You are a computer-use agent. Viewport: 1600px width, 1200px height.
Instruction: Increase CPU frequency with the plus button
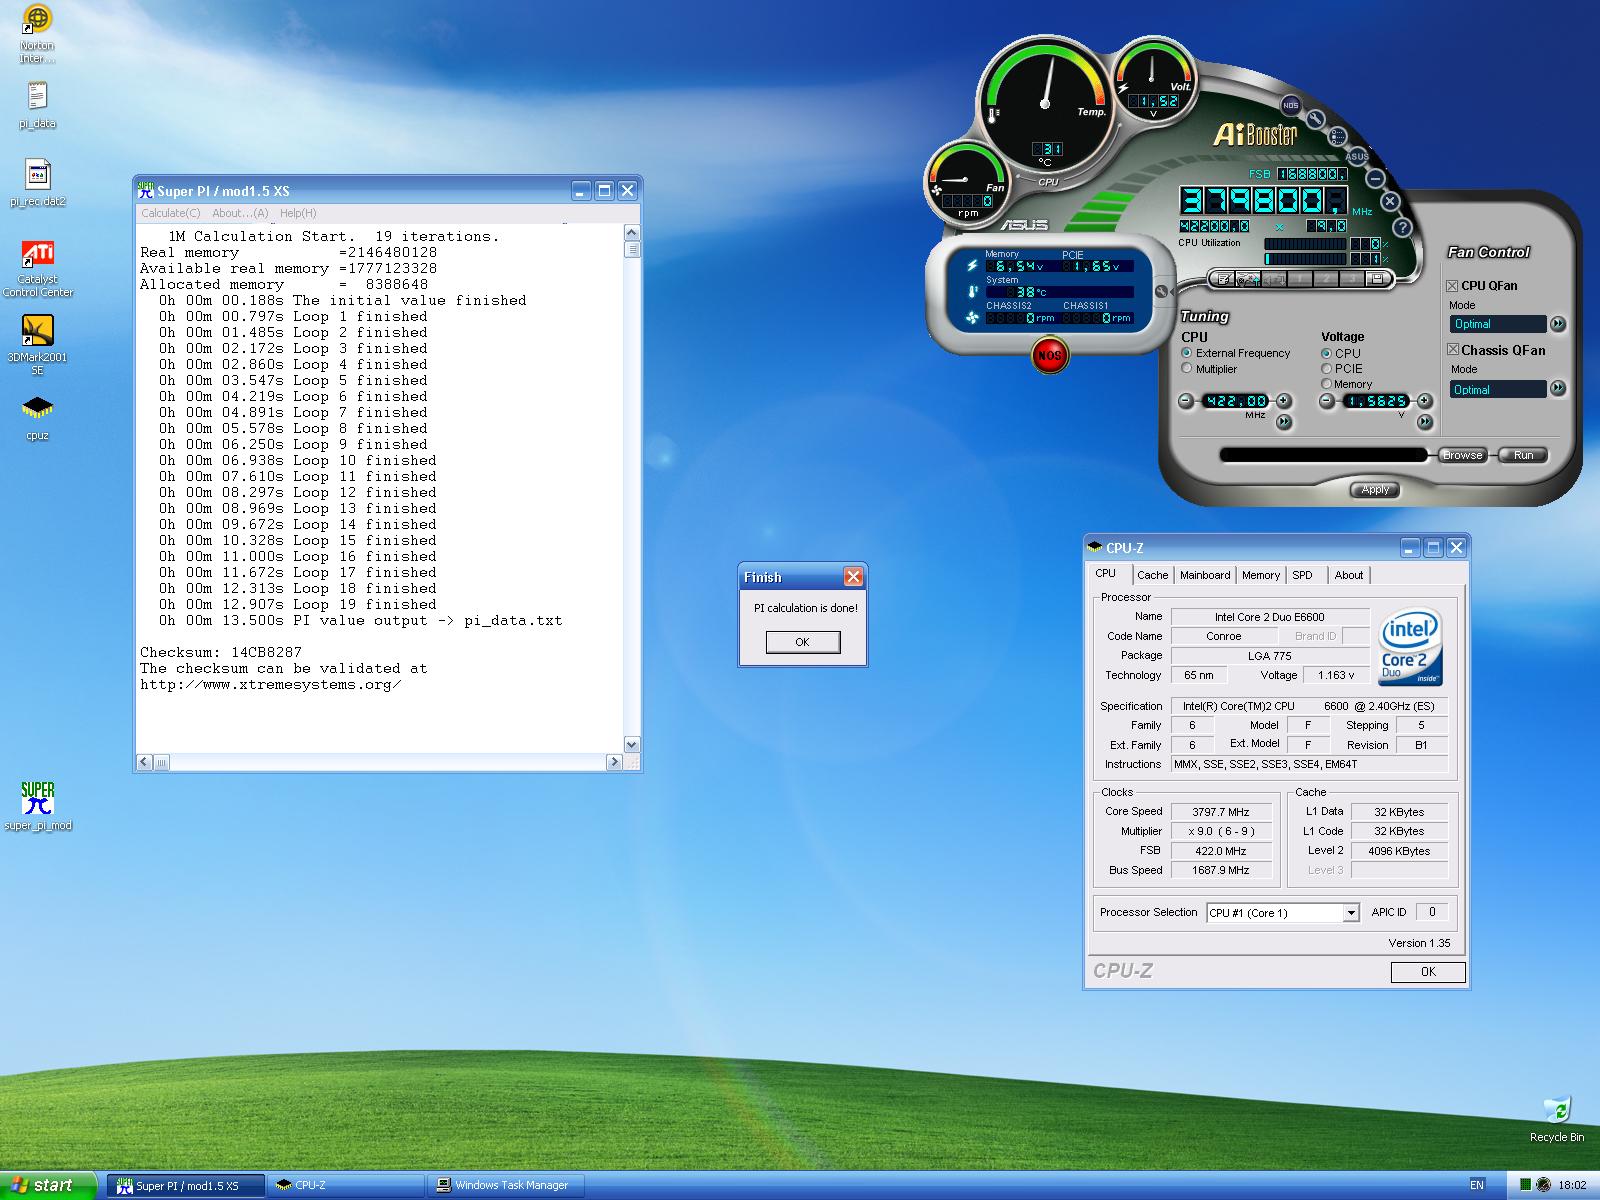(1283, 401)
